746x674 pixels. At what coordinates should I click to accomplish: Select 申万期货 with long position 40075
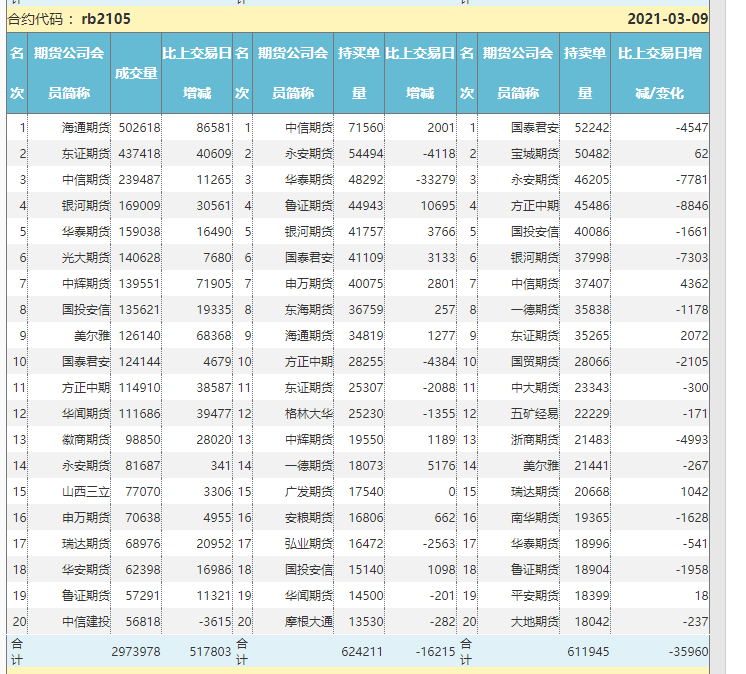(x=309, y=284)
